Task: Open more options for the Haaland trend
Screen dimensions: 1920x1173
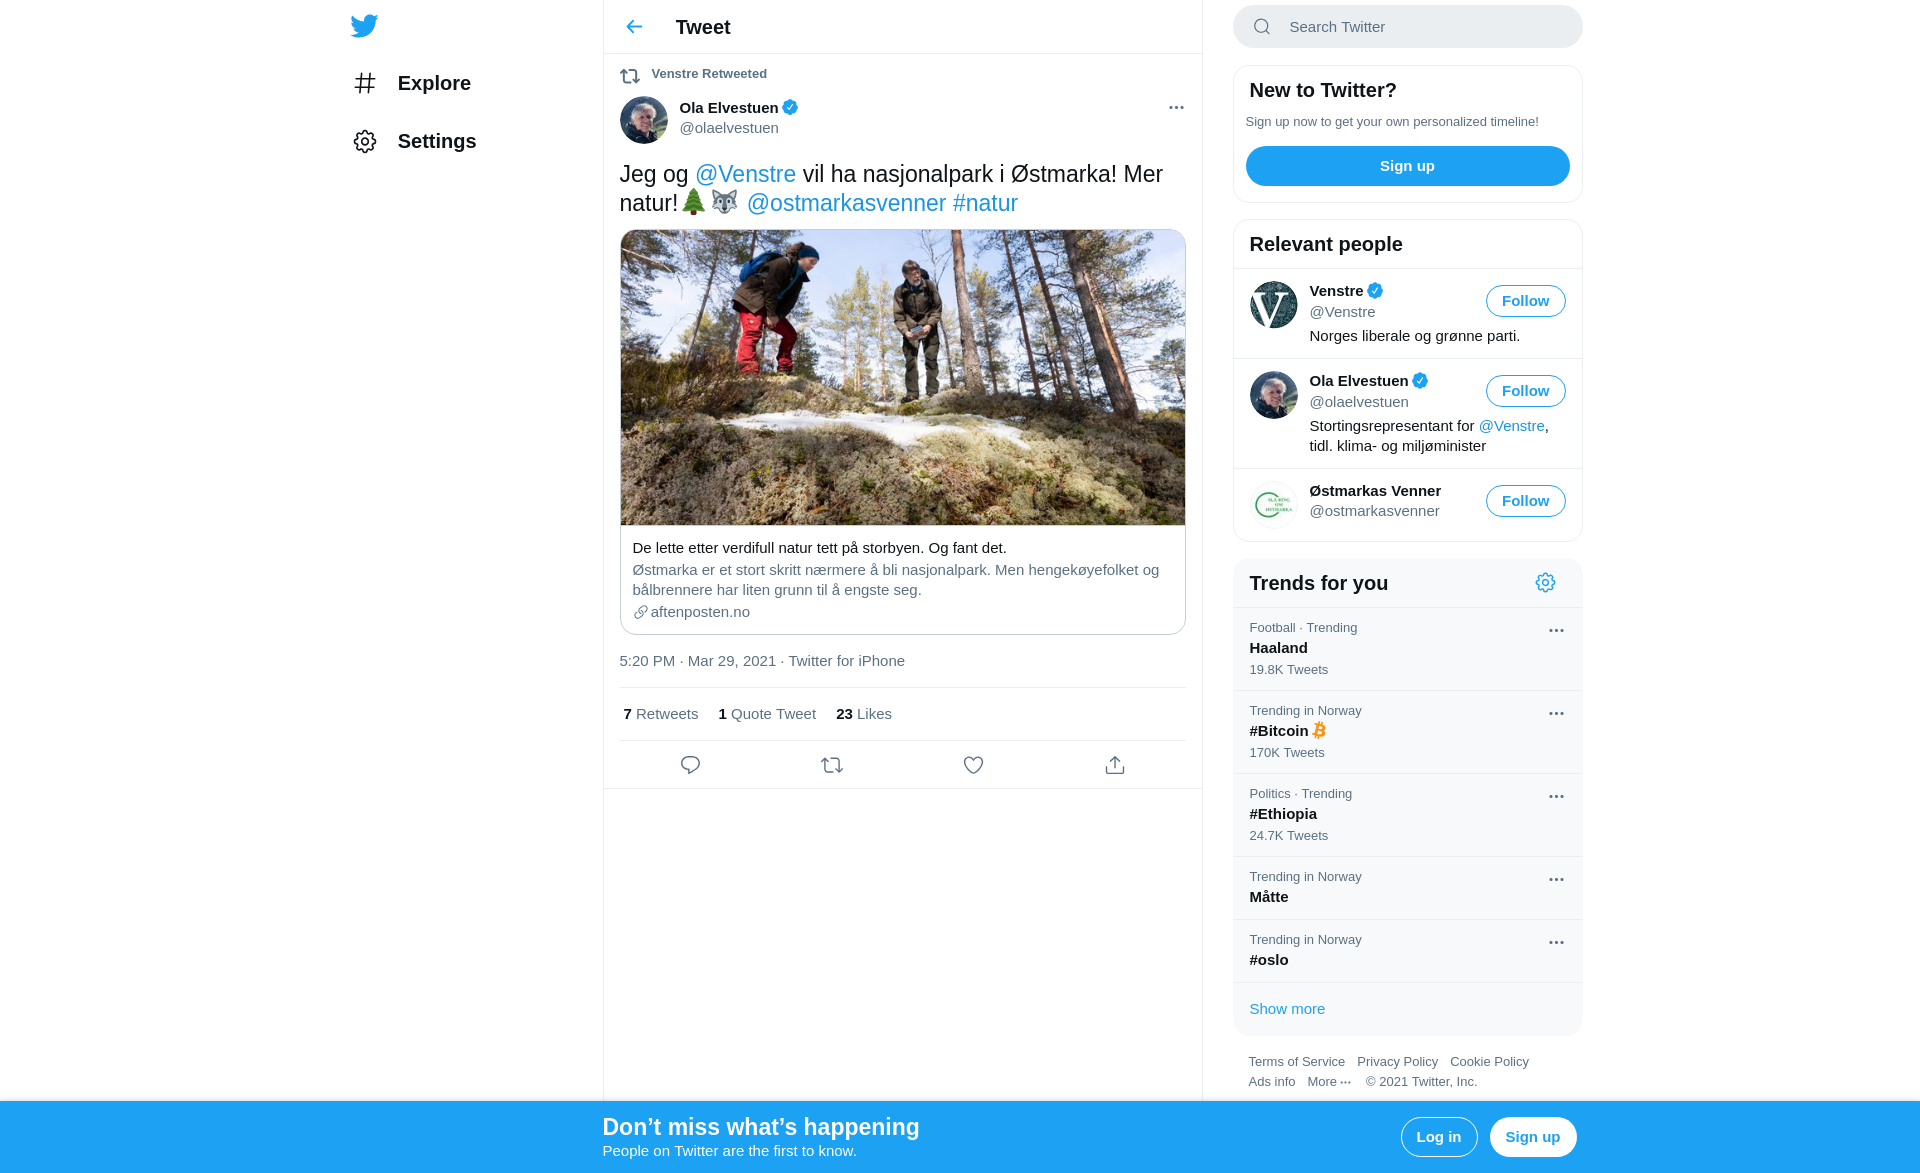Action: 1556,630
